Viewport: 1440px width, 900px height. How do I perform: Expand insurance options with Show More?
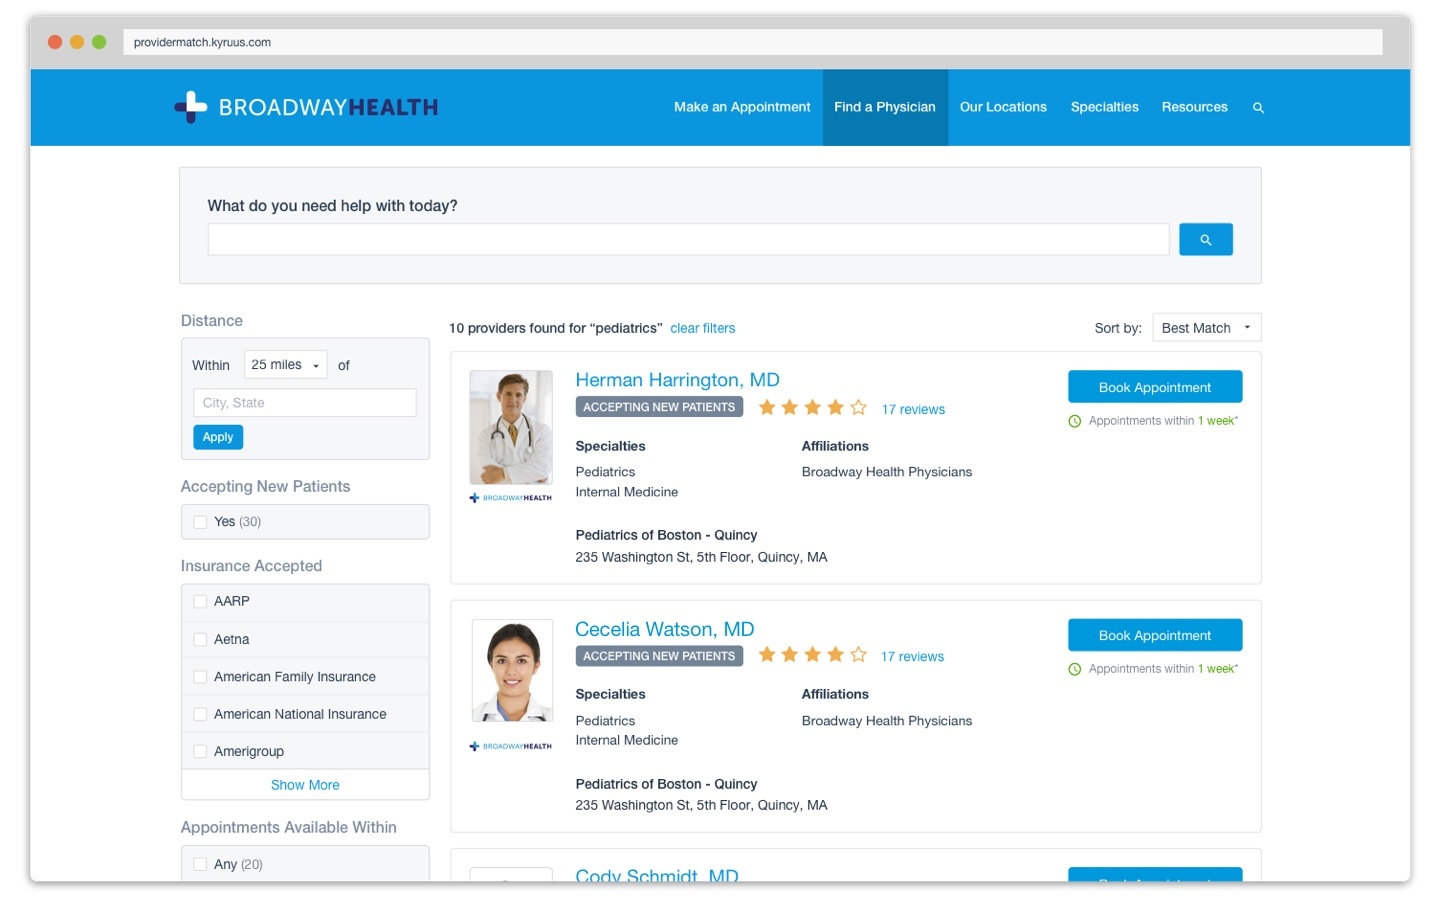coord(304,784)
